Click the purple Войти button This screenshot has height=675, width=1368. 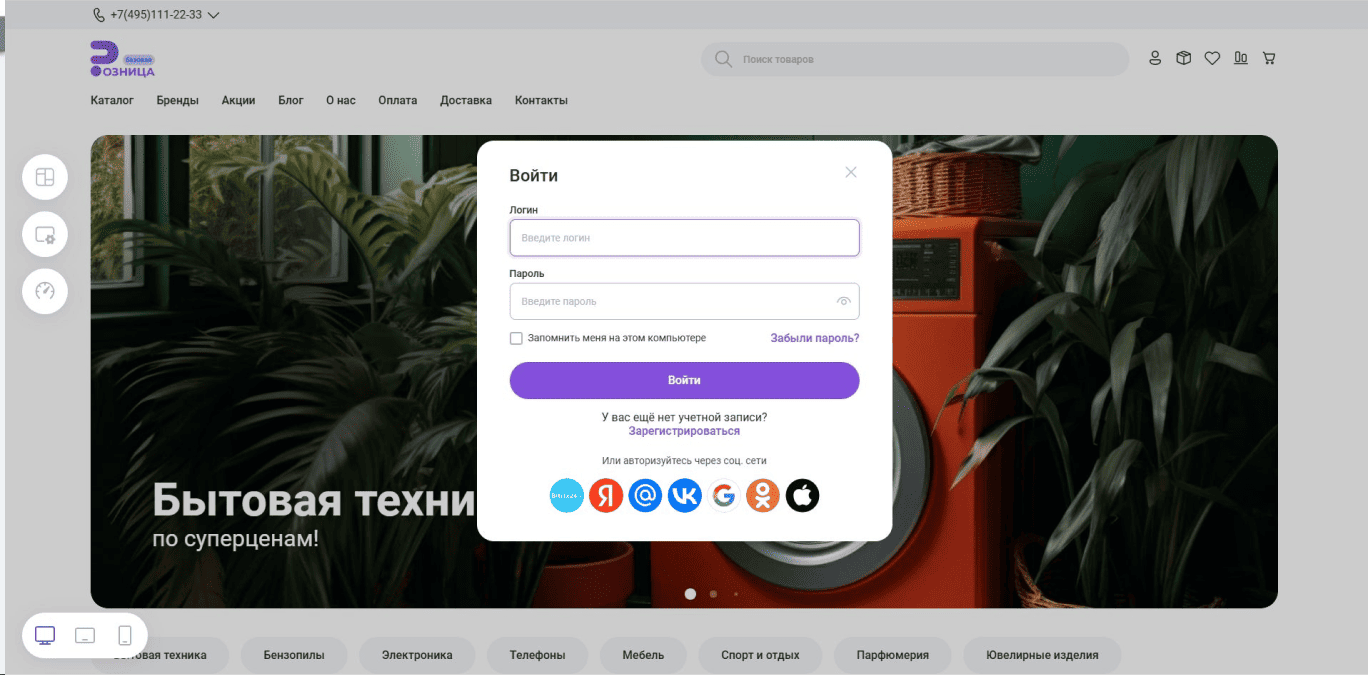pos(684,380)
